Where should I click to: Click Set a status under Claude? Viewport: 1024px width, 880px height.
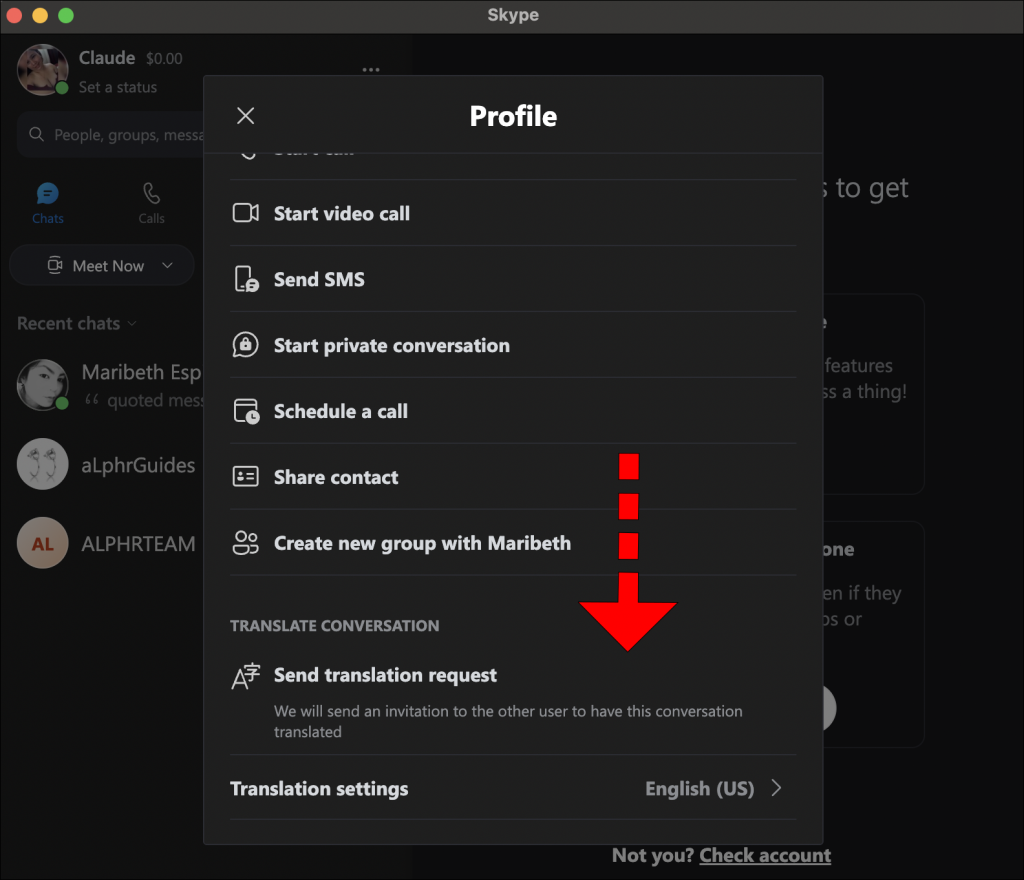(x=119, y=87)
